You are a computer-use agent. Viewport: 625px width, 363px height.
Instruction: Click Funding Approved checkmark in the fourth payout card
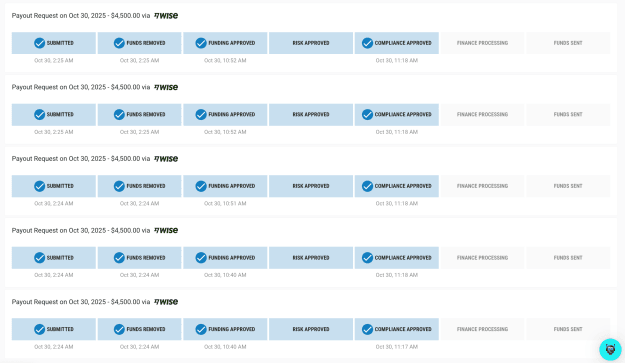pyautogui.click(x=201, y=258)
